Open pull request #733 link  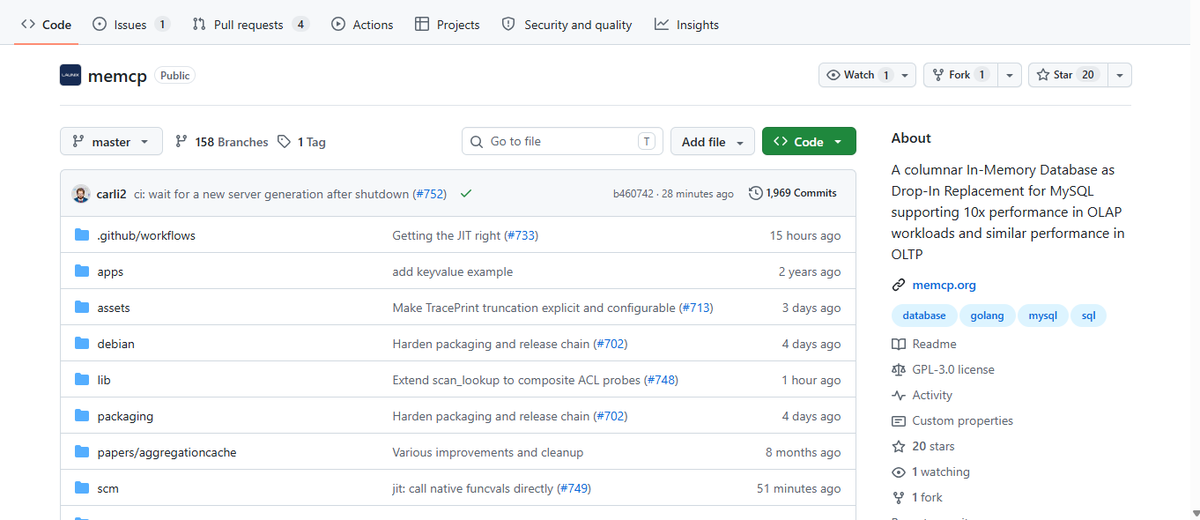tap(521, 236)
